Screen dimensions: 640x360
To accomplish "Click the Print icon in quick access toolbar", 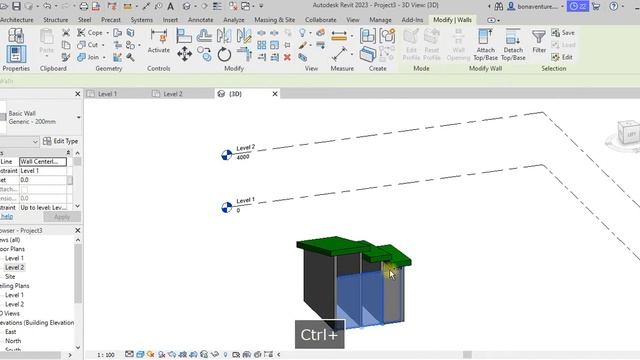I will point(83,6).
